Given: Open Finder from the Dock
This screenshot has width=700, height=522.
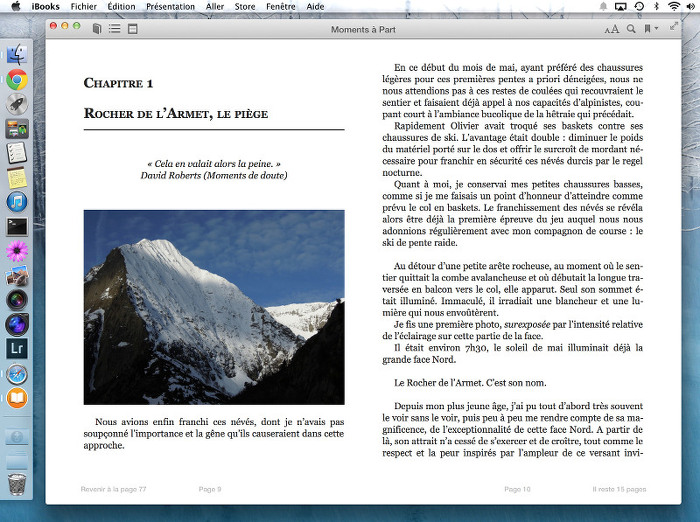Looking at the screenshot, I should tap(17, 54).
